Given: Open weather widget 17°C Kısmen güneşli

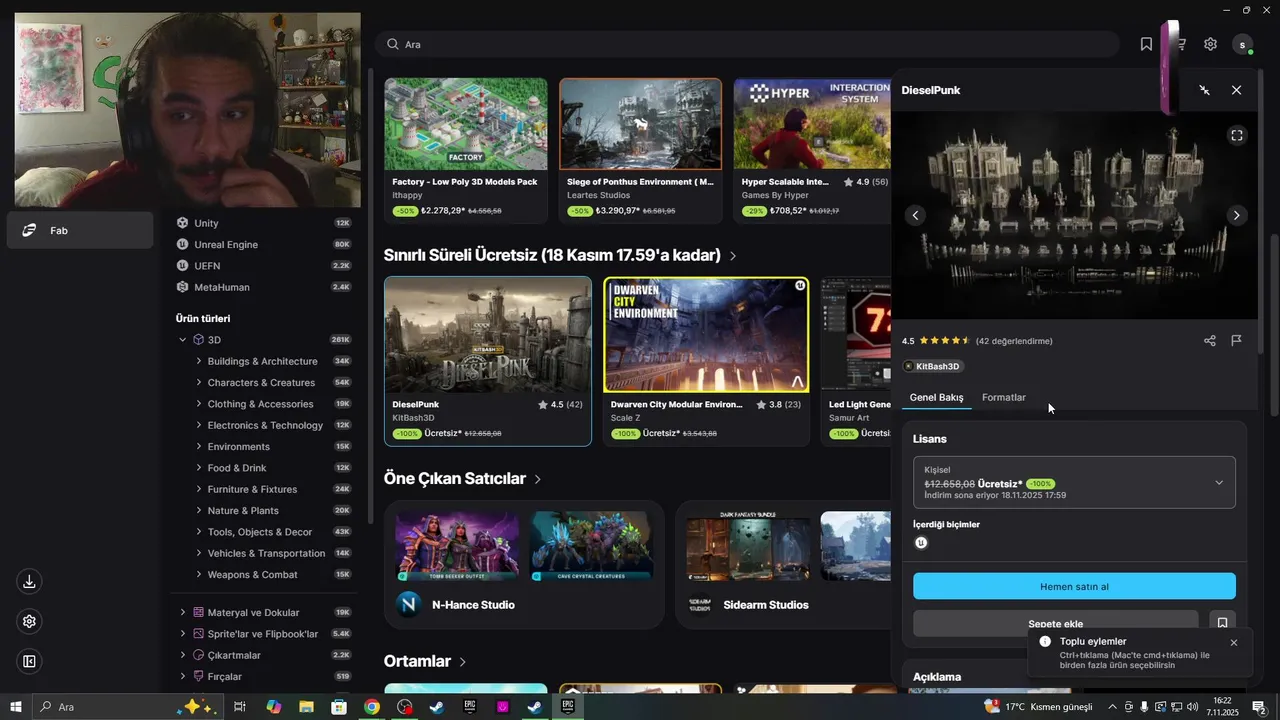Looking at the screenshot, I should click(x=1039, y=707).
